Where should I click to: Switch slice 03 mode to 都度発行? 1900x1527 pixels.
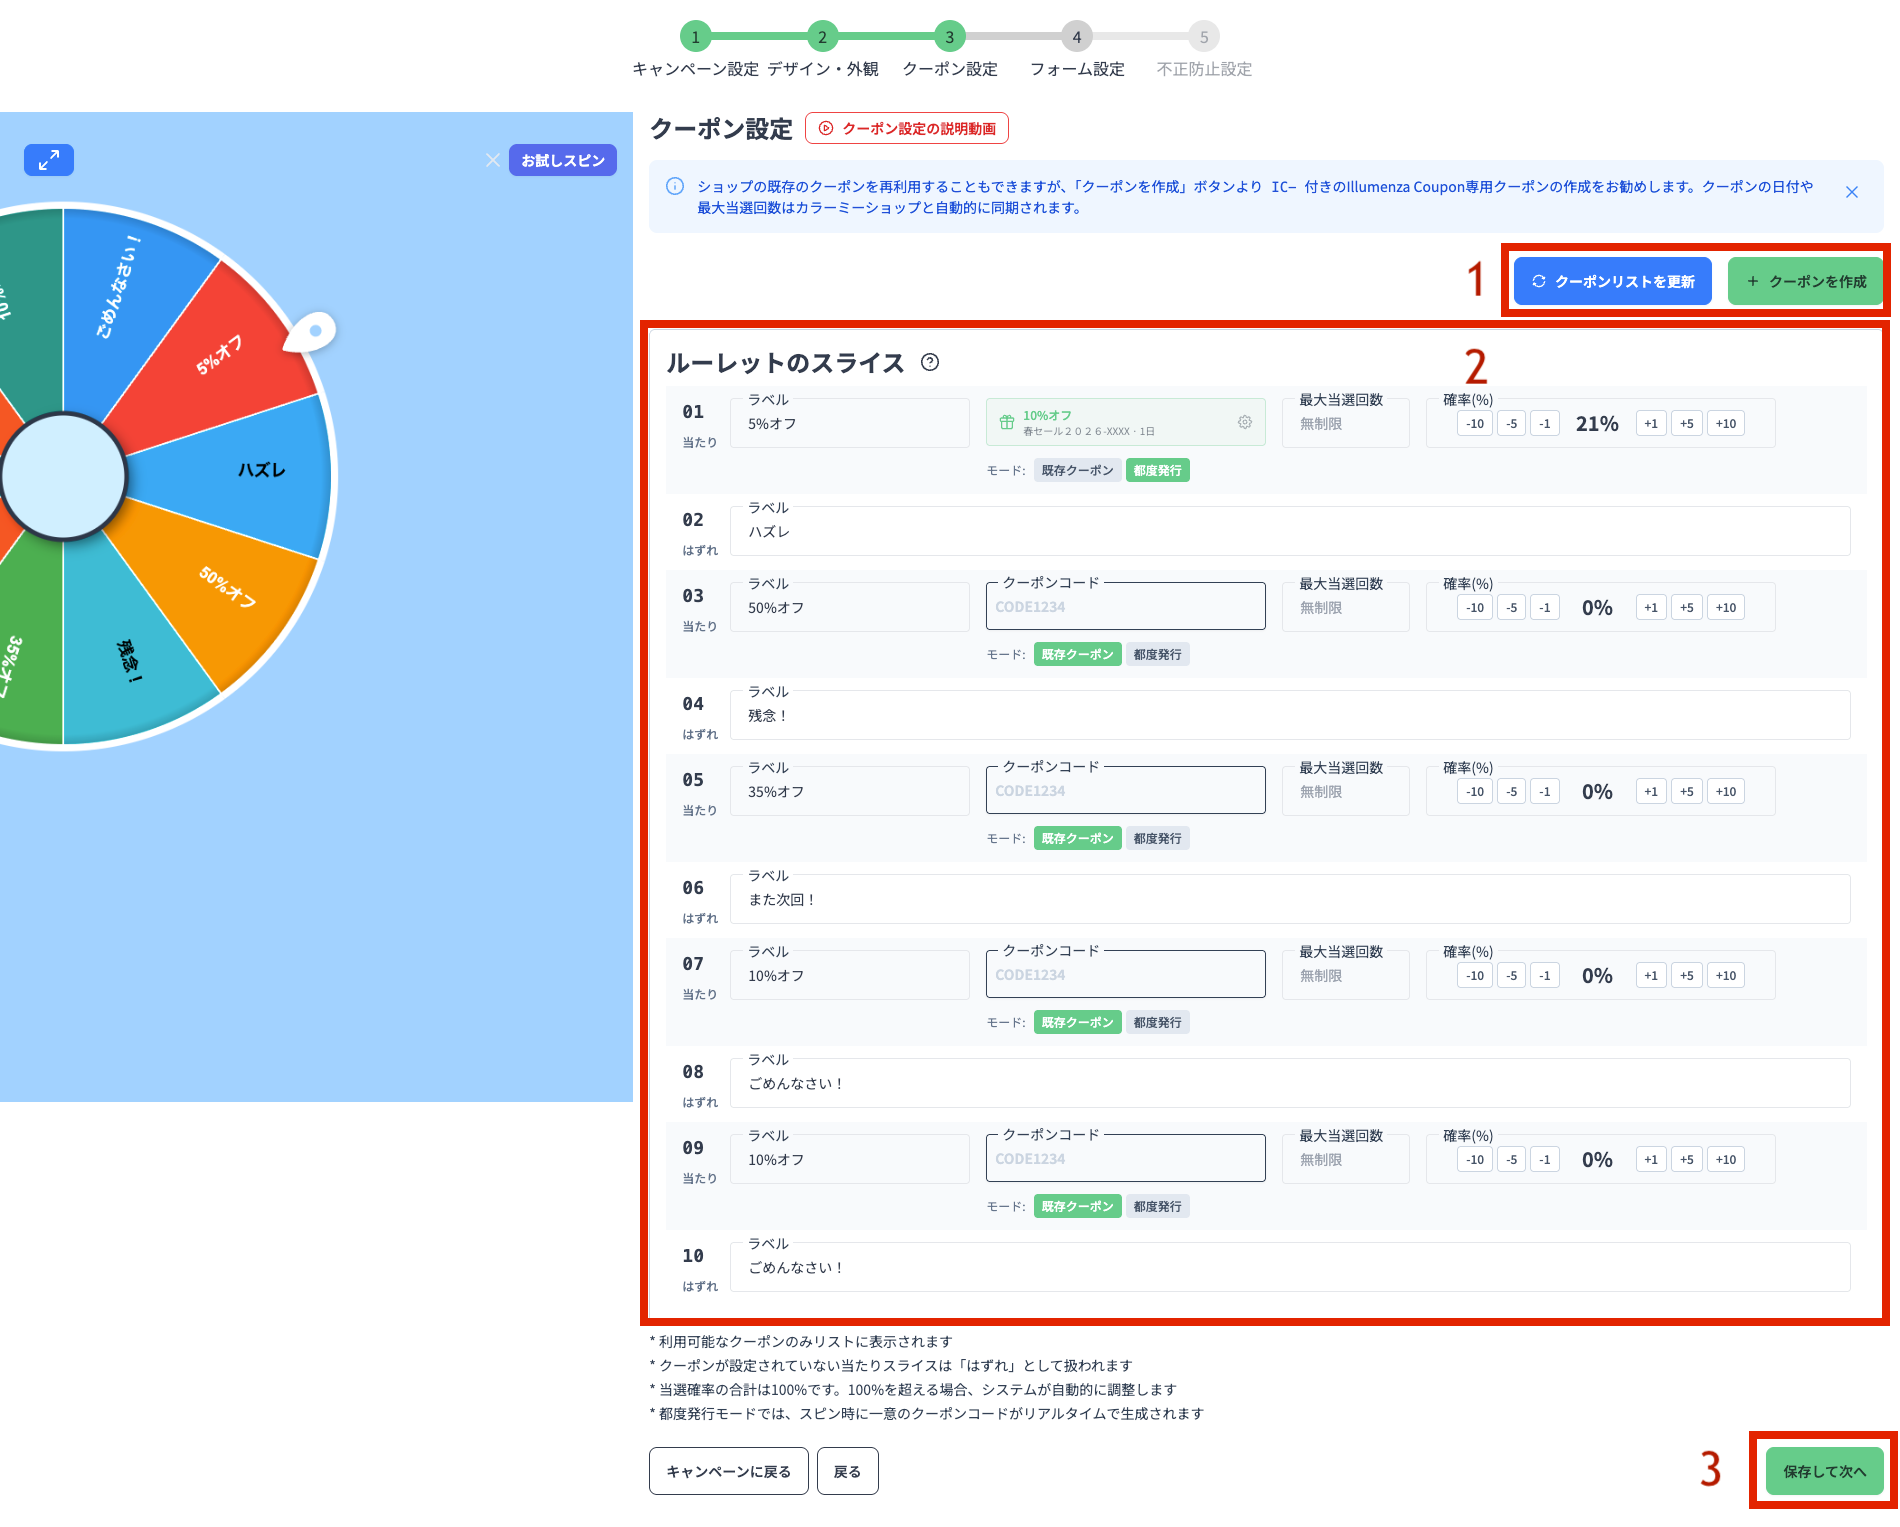pyautogui.click(x=1157, y=655)
